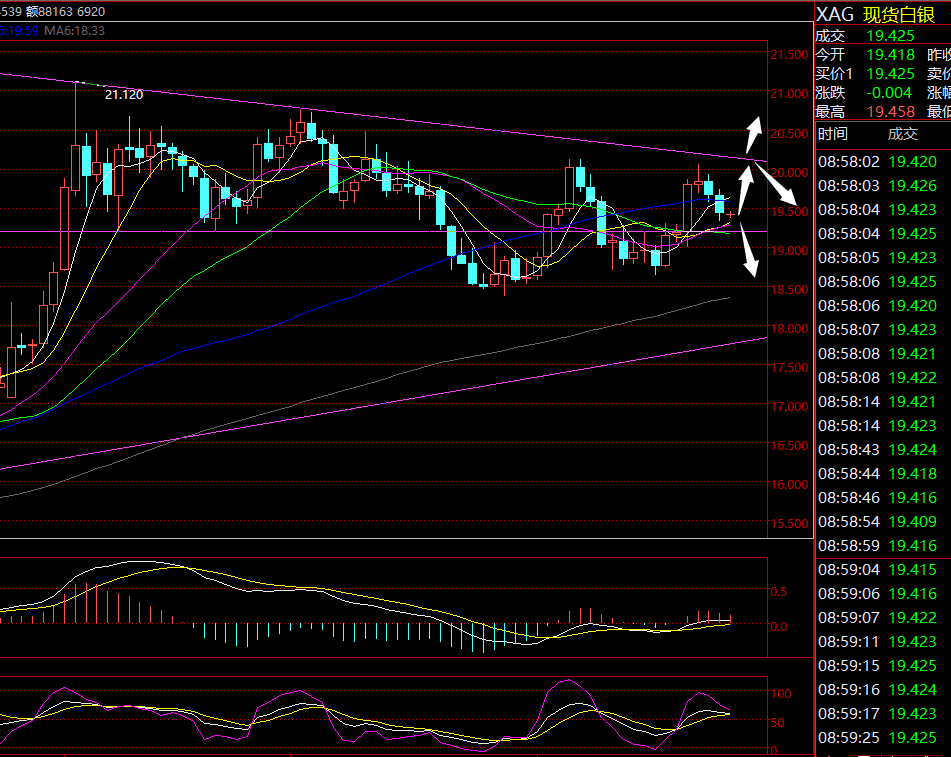Image resolution: width=951 pixels, height=757 pixels.
Task: Click the 21.500 price axis label
Action: tap(789, 55)
